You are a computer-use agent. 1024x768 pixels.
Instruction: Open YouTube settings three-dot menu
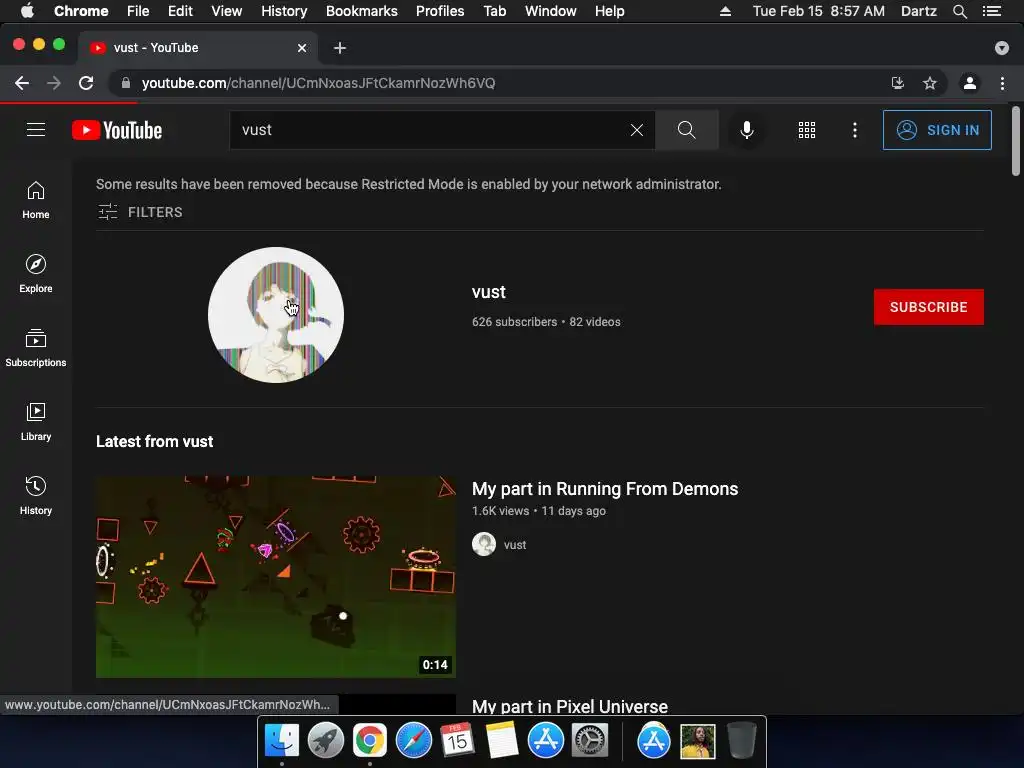tap(854, 130)
